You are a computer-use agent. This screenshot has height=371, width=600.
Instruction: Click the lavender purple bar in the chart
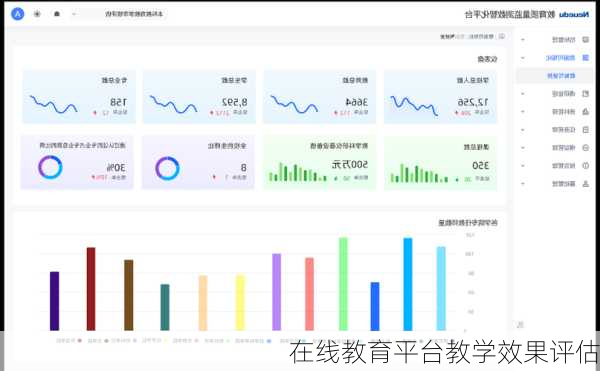(276, 292)
